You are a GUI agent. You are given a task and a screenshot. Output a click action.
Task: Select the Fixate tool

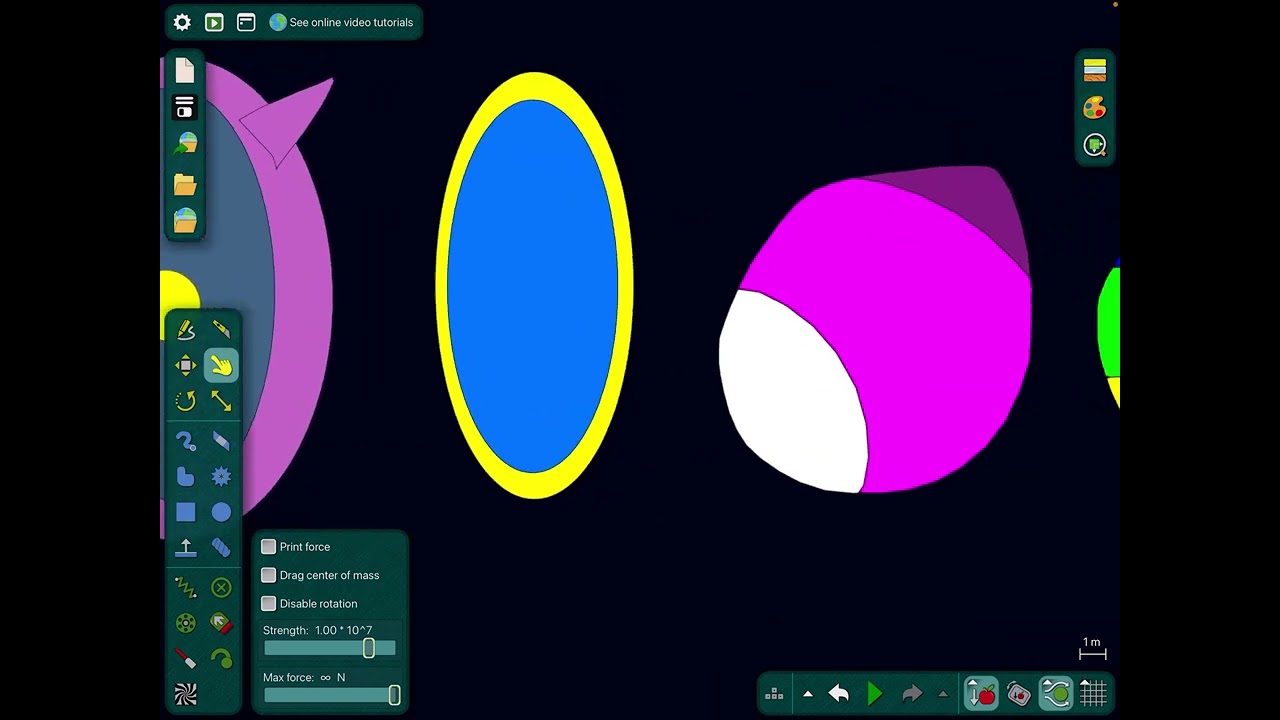click(221, 588)
